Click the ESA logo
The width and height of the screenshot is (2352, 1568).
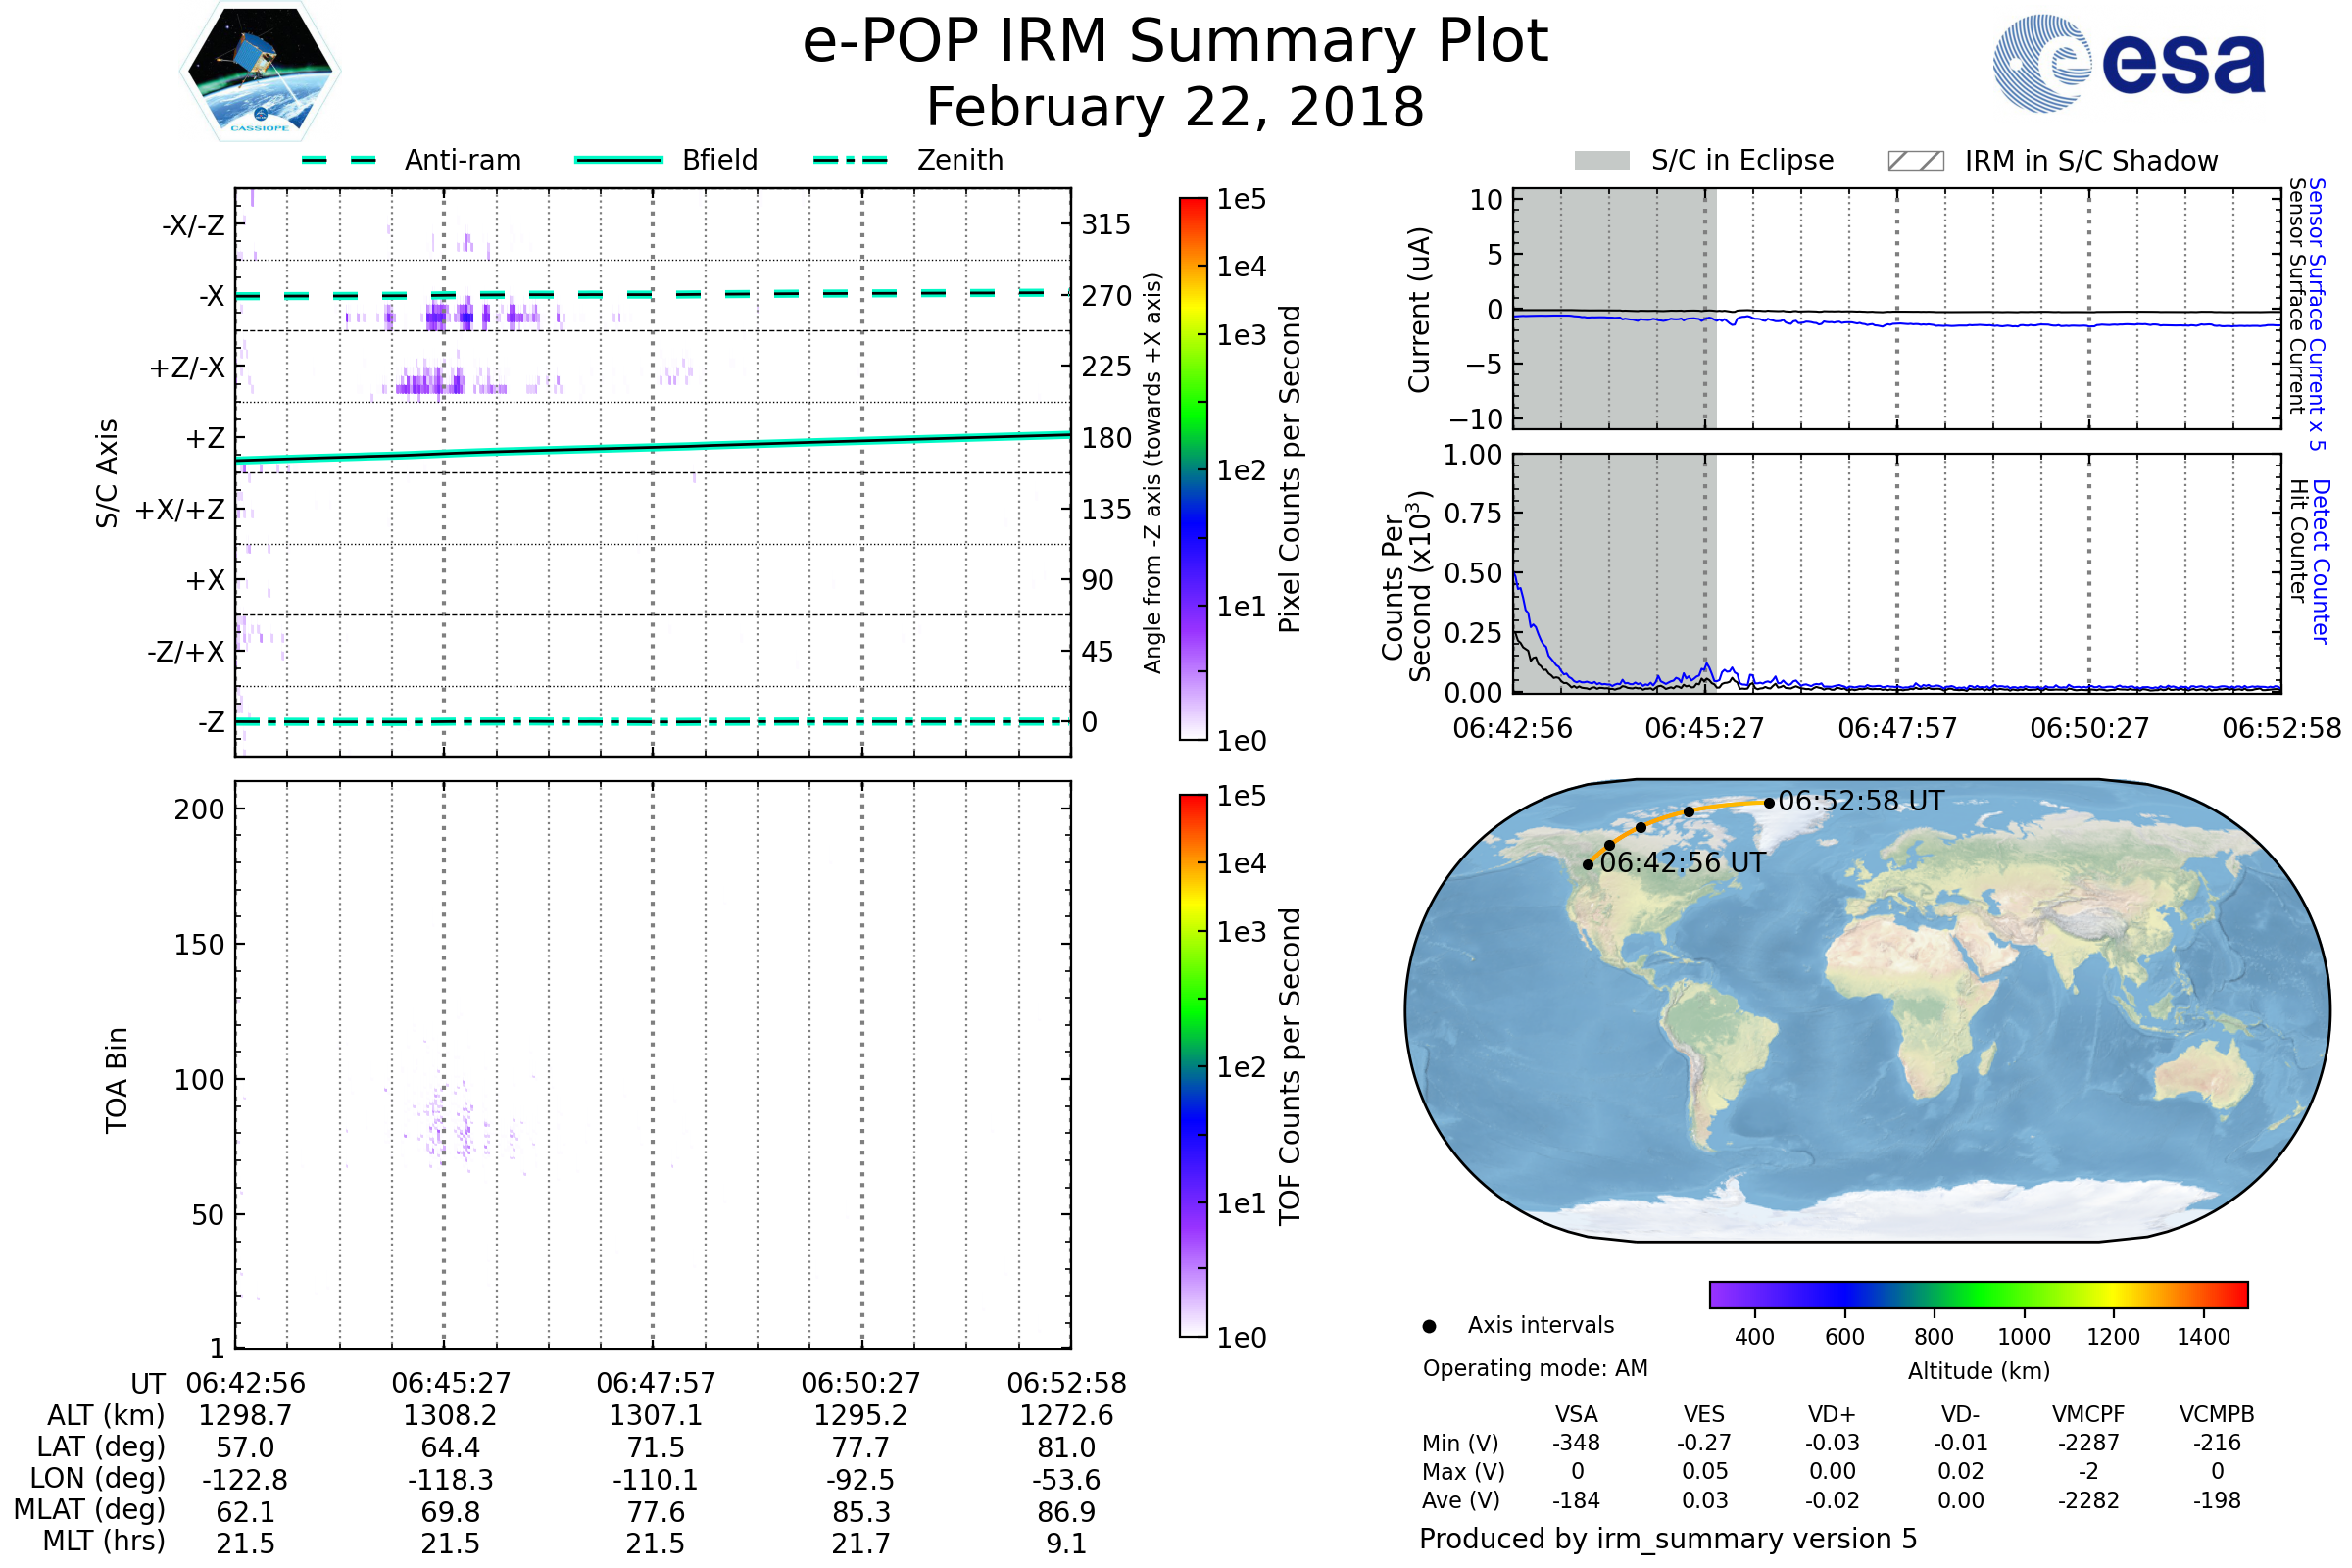(x=2128, y=63)
